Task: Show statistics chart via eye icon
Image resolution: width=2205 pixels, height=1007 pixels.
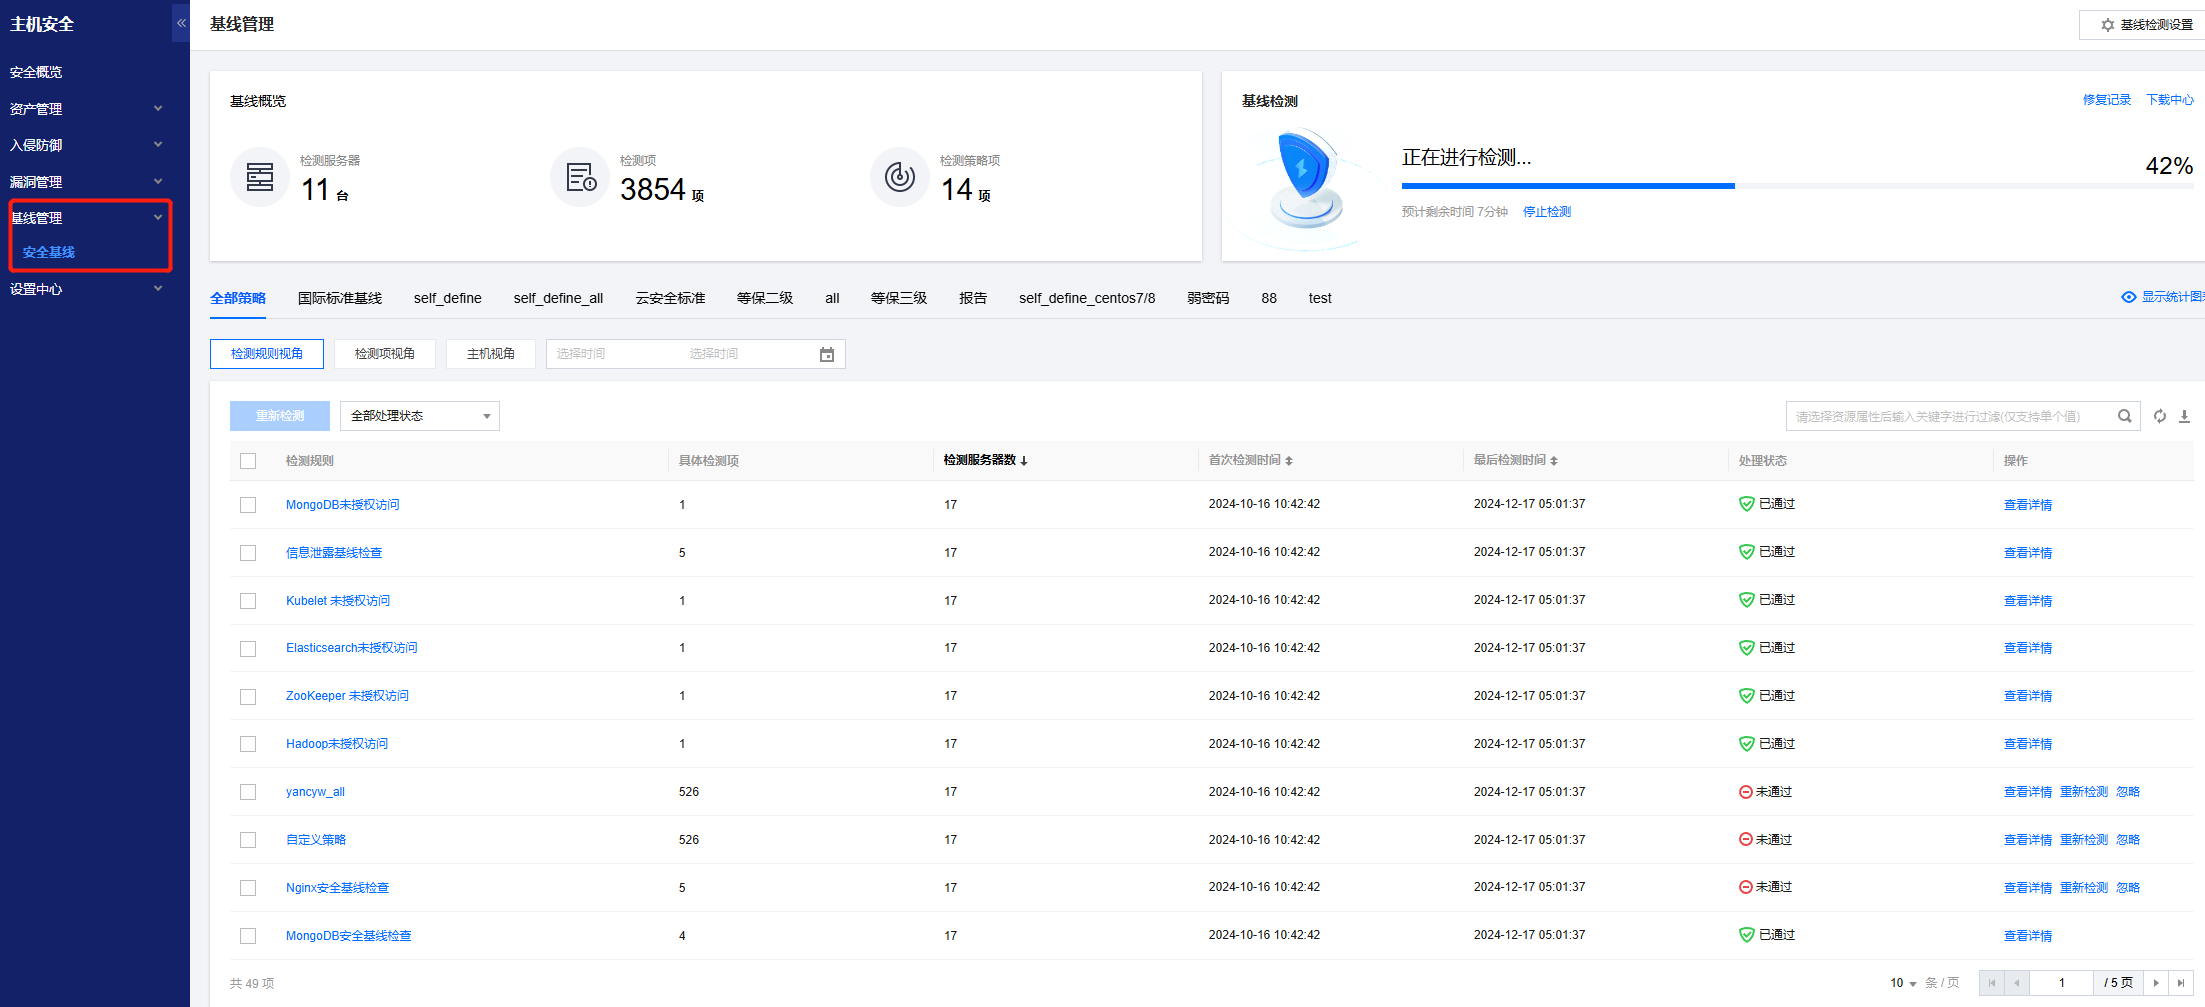Action: (x=2129, y=297)
